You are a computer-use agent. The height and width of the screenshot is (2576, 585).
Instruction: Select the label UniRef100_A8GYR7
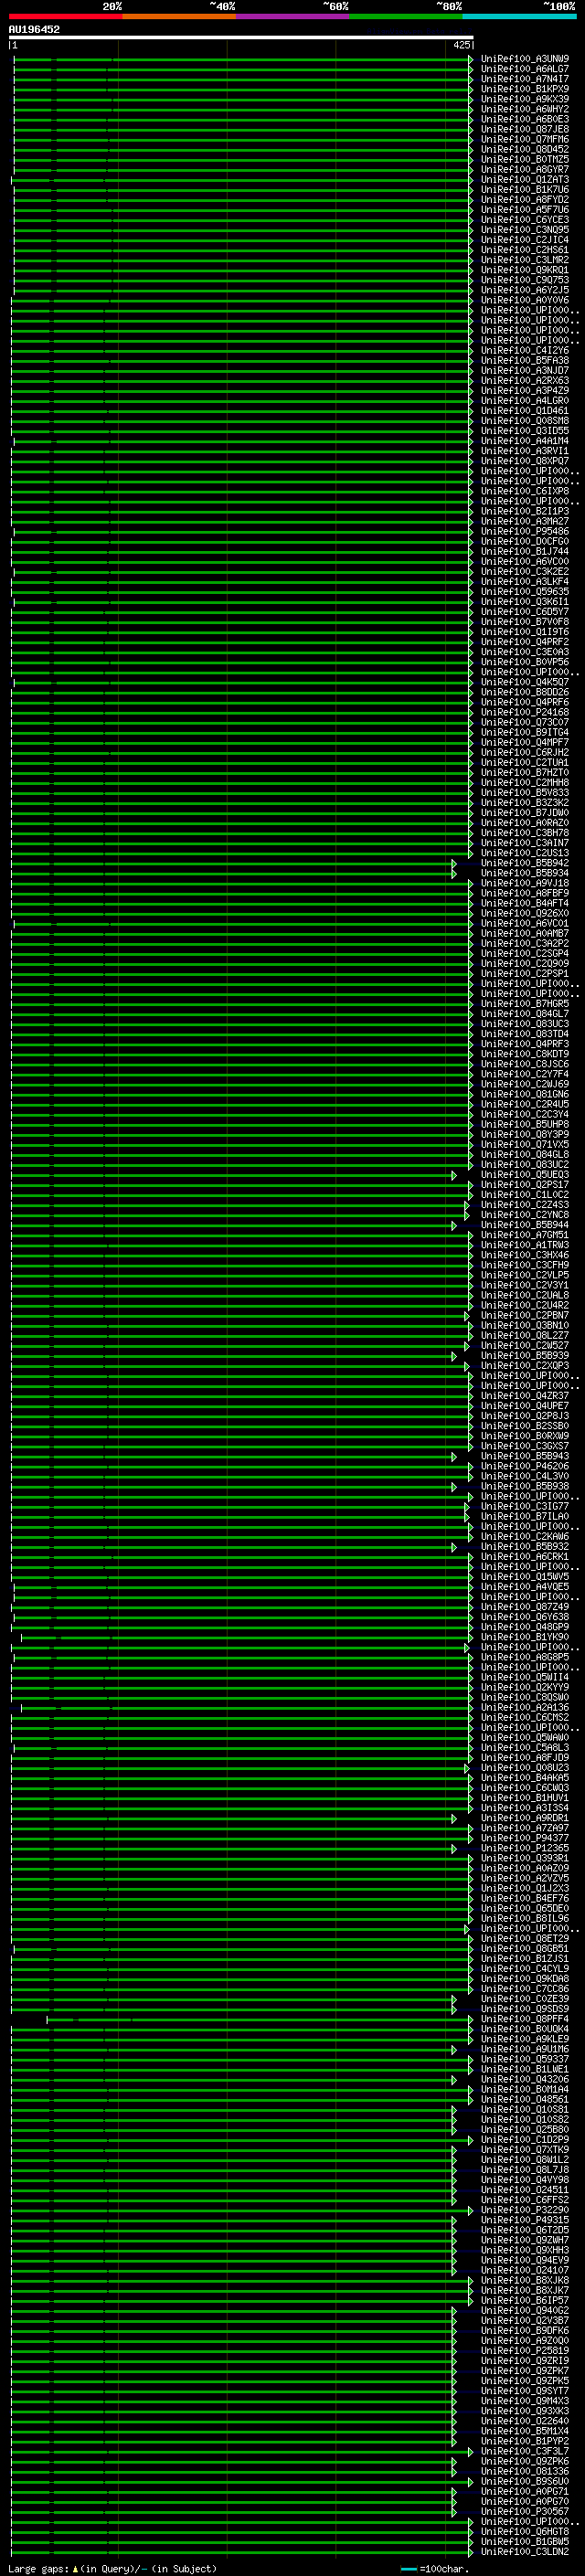525,169
